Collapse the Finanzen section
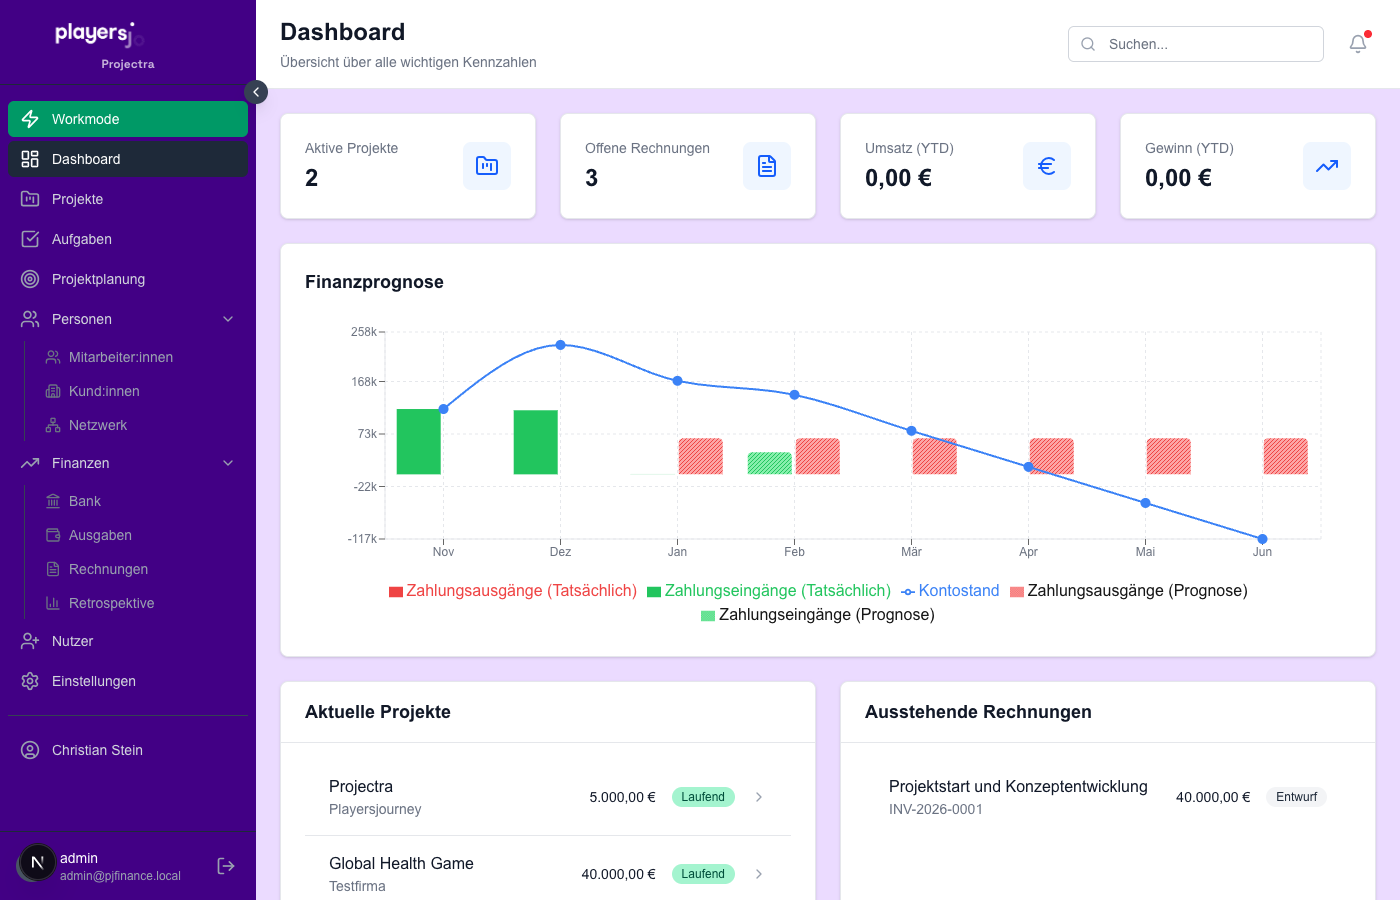The height and width of the screenshot is (900, 1400). [x=228, y=462]
